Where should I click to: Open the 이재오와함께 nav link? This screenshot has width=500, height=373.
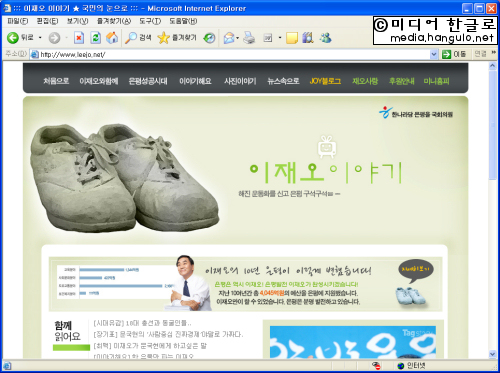tap(99, 81)
